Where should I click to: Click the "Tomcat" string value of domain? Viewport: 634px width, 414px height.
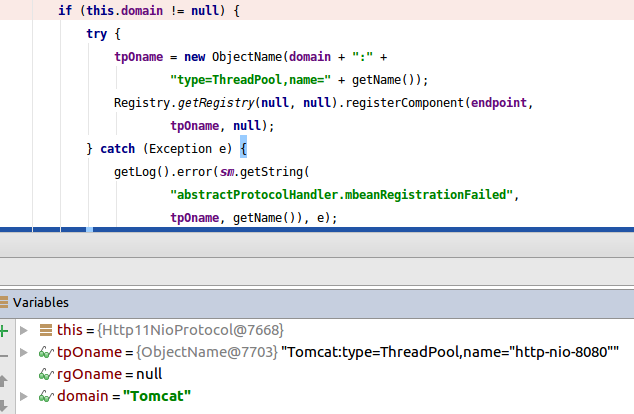coord(157,396)
